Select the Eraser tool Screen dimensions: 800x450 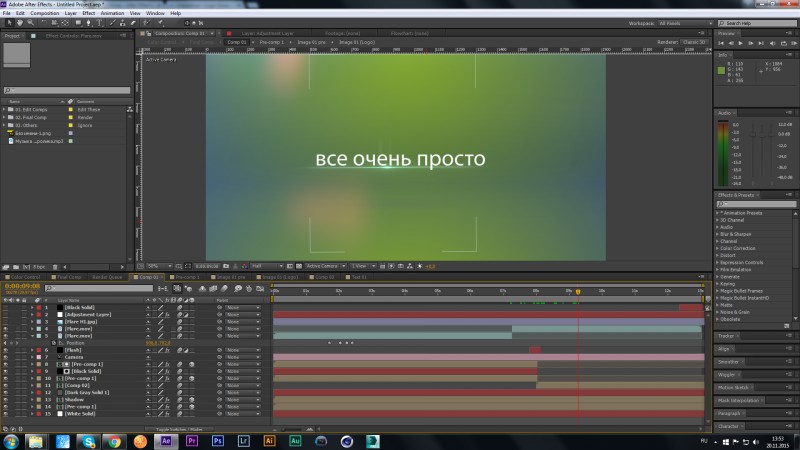pos(133,23)
